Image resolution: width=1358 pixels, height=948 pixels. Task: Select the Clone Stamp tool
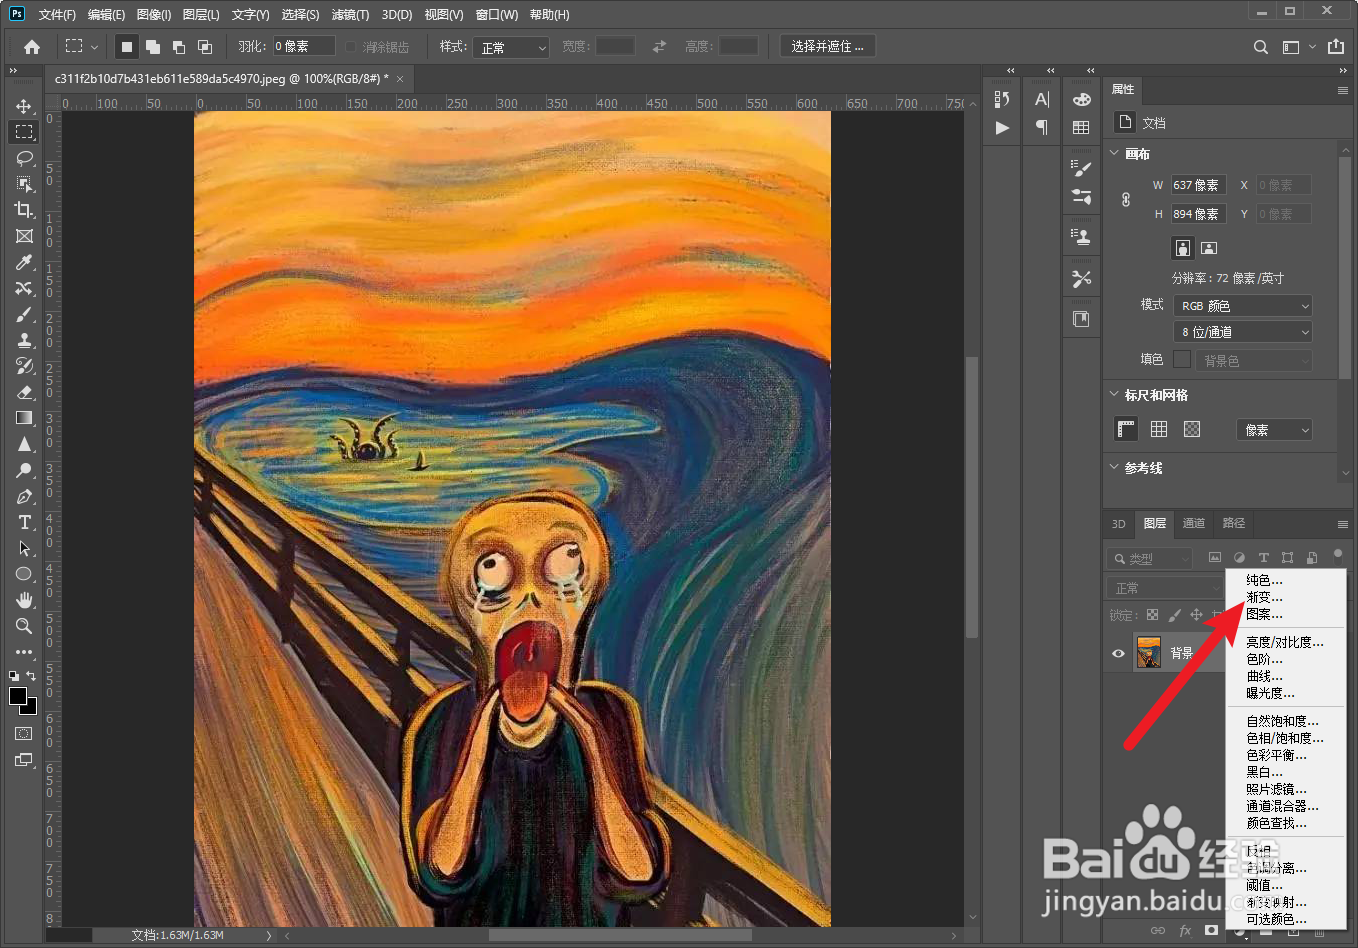(x=25, y=340)
